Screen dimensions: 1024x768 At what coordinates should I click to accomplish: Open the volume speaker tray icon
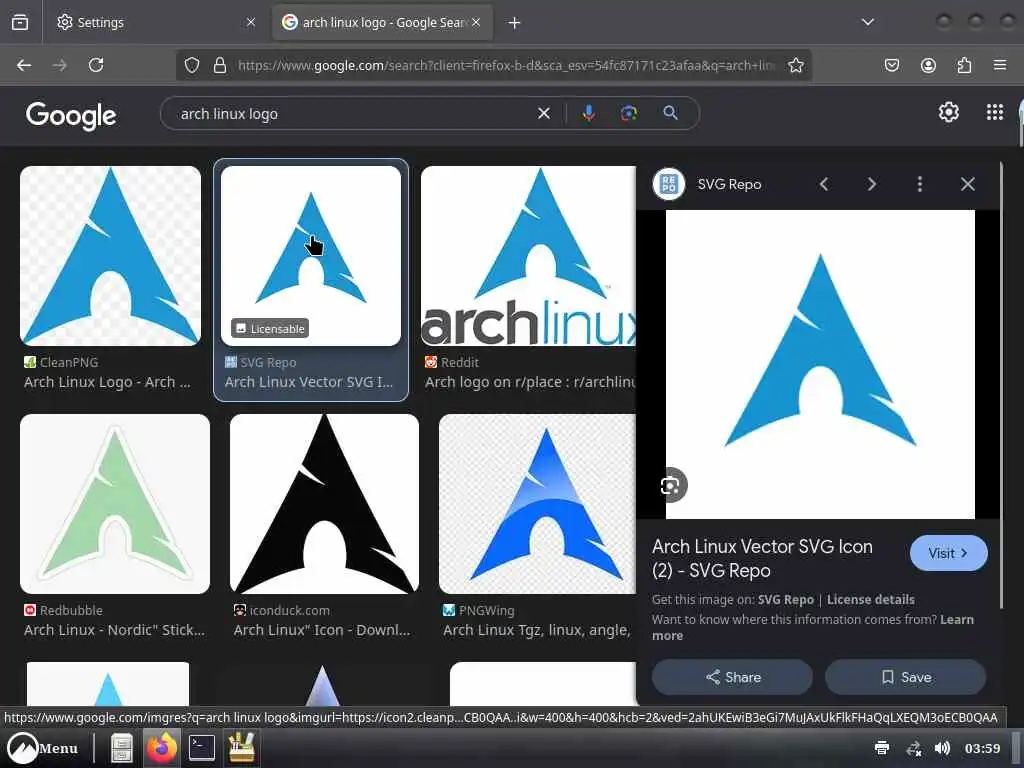click(x=942, y=748)
